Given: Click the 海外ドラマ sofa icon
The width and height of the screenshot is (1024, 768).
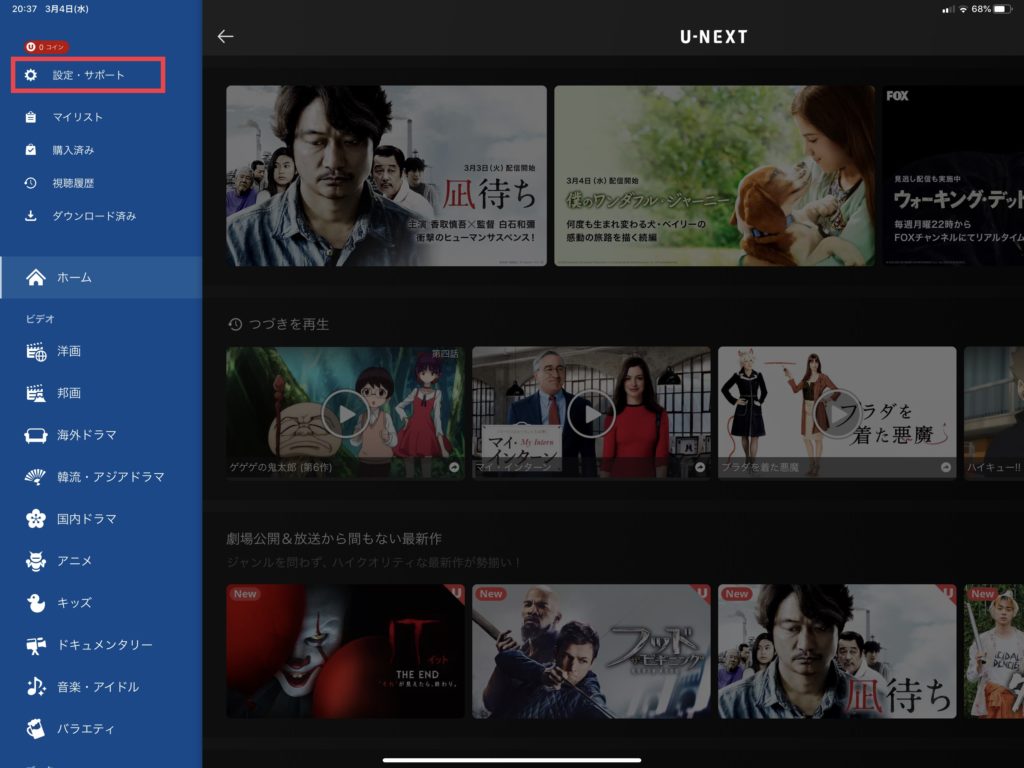Looking at the screenshot, I should pyautogui.click(x=36, y=435).
